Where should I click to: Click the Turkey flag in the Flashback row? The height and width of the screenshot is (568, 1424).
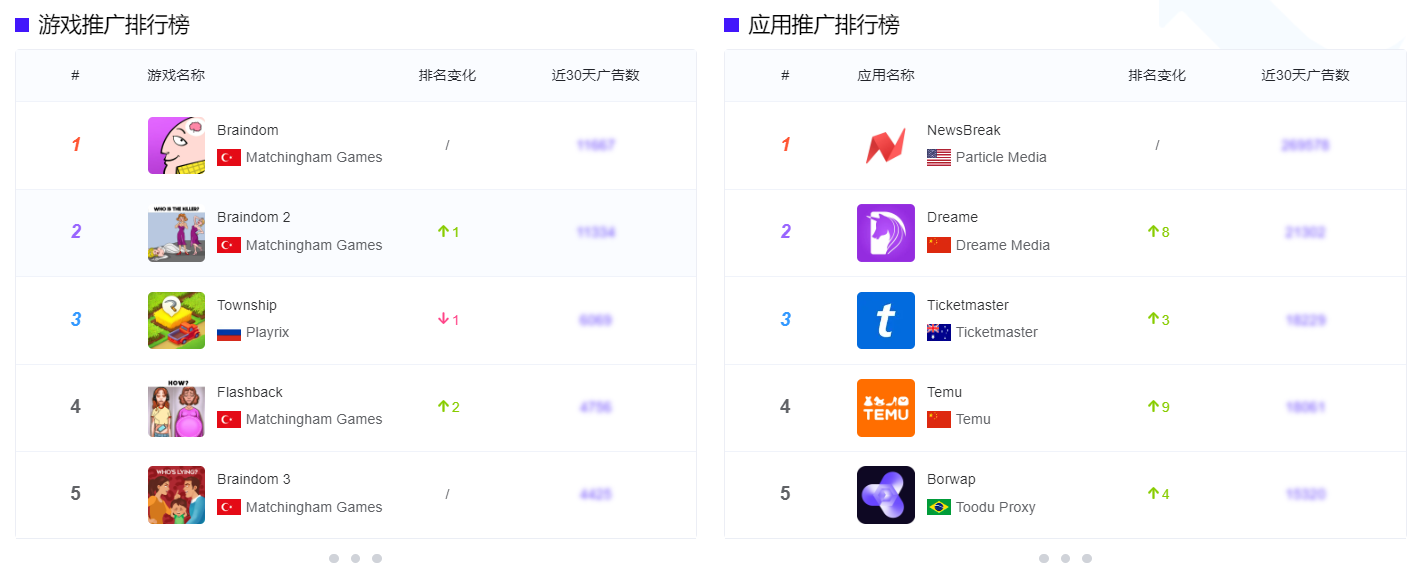coord(229,419)
